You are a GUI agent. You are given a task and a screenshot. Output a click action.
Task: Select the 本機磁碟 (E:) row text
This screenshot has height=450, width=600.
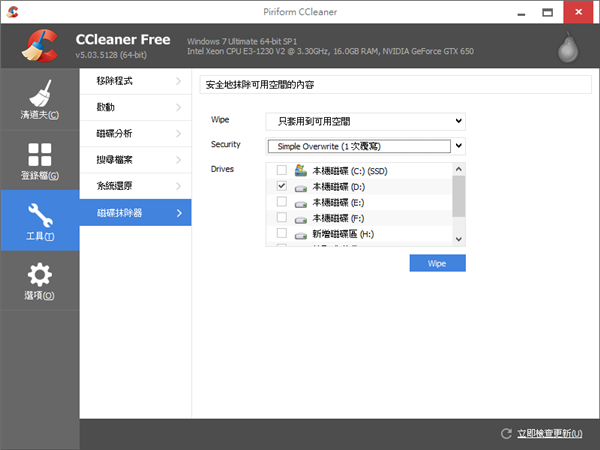(x=338, y=202)
